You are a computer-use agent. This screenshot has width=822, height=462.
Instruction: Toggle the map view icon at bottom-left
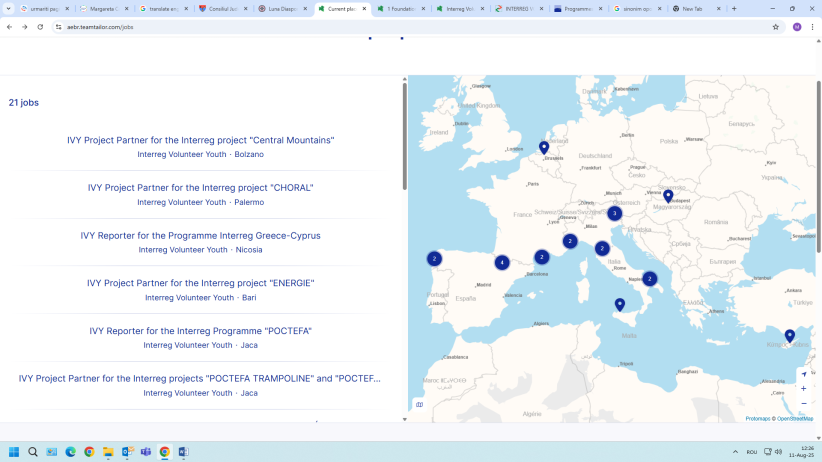tap(419, 405)
